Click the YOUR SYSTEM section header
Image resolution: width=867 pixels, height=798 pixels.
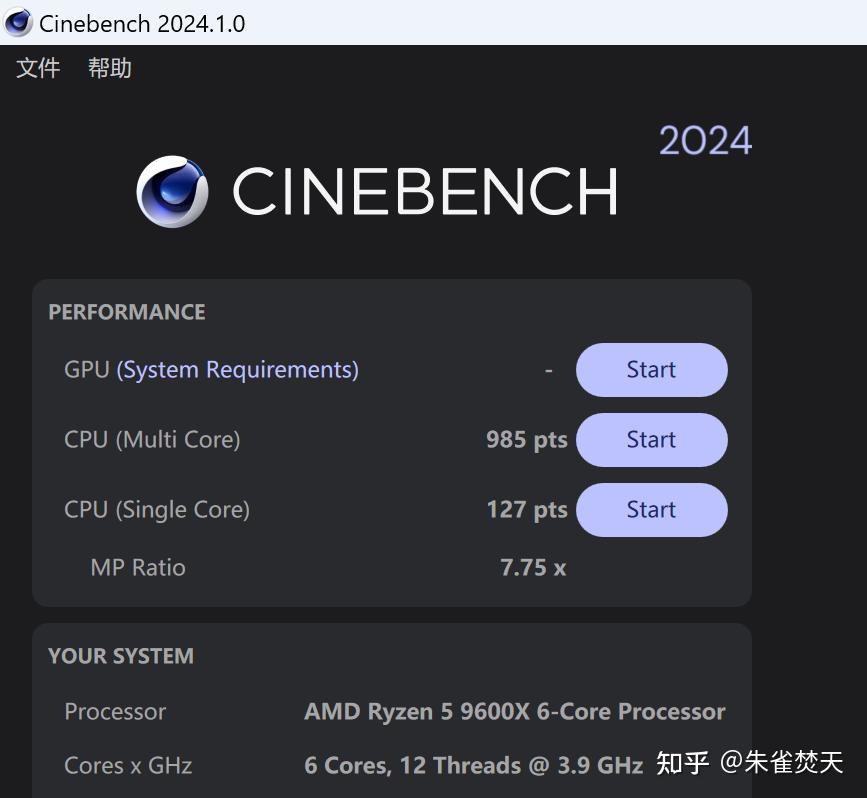point(120,656)
